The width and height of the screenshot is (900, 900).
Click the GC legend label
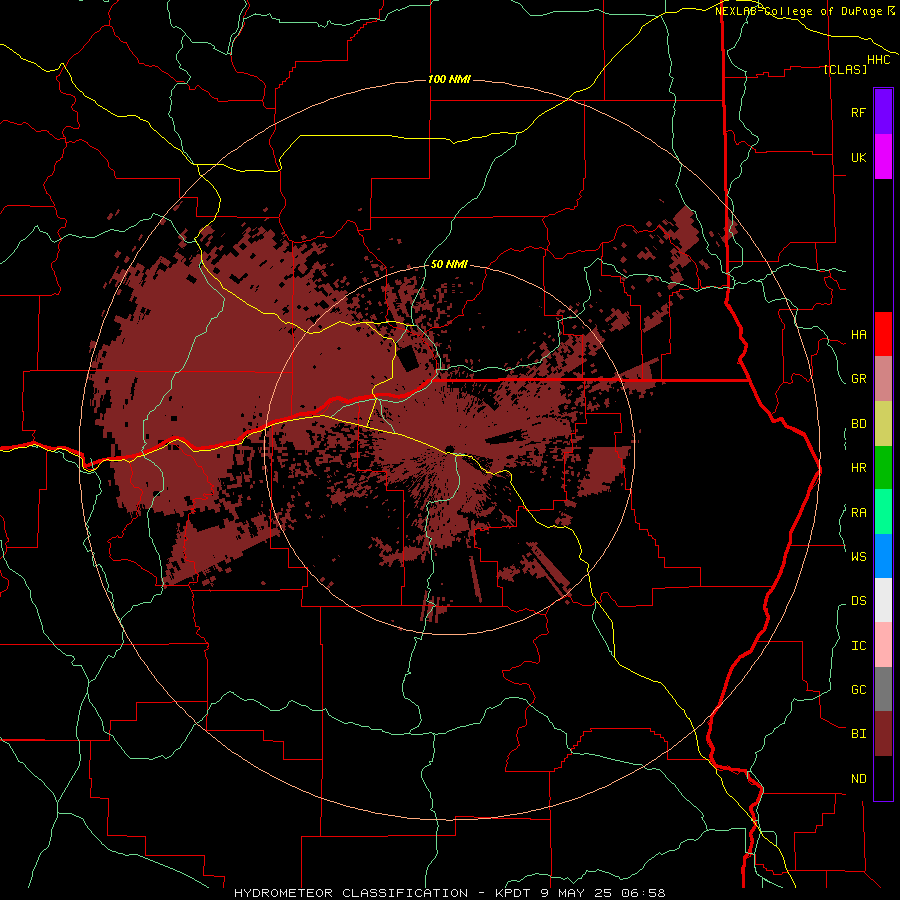(858, 690)
